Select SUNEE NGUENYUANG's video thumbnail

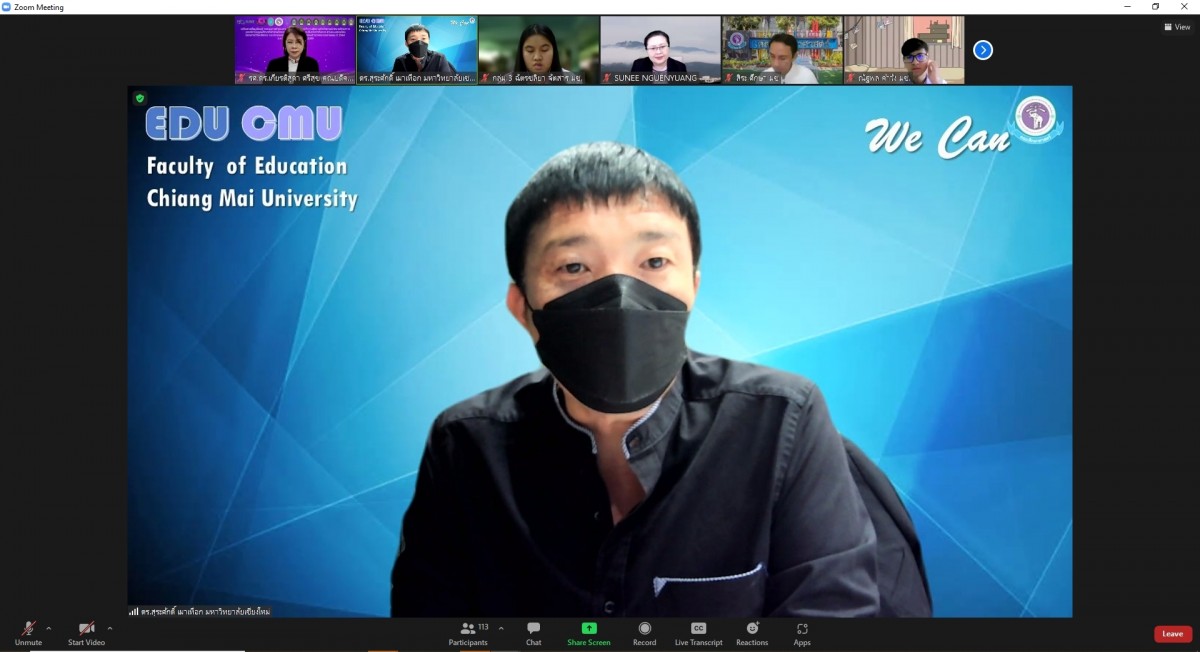tap(660, 50)
